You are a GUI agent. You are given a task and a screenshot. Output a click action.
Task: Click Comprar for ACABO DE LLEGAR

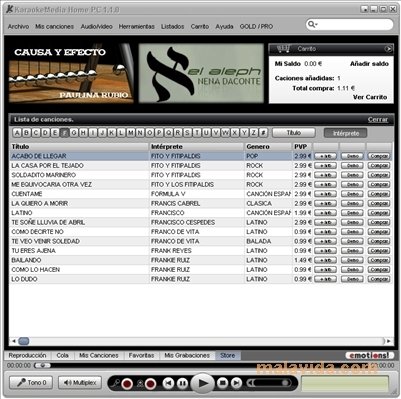(379, 156)
